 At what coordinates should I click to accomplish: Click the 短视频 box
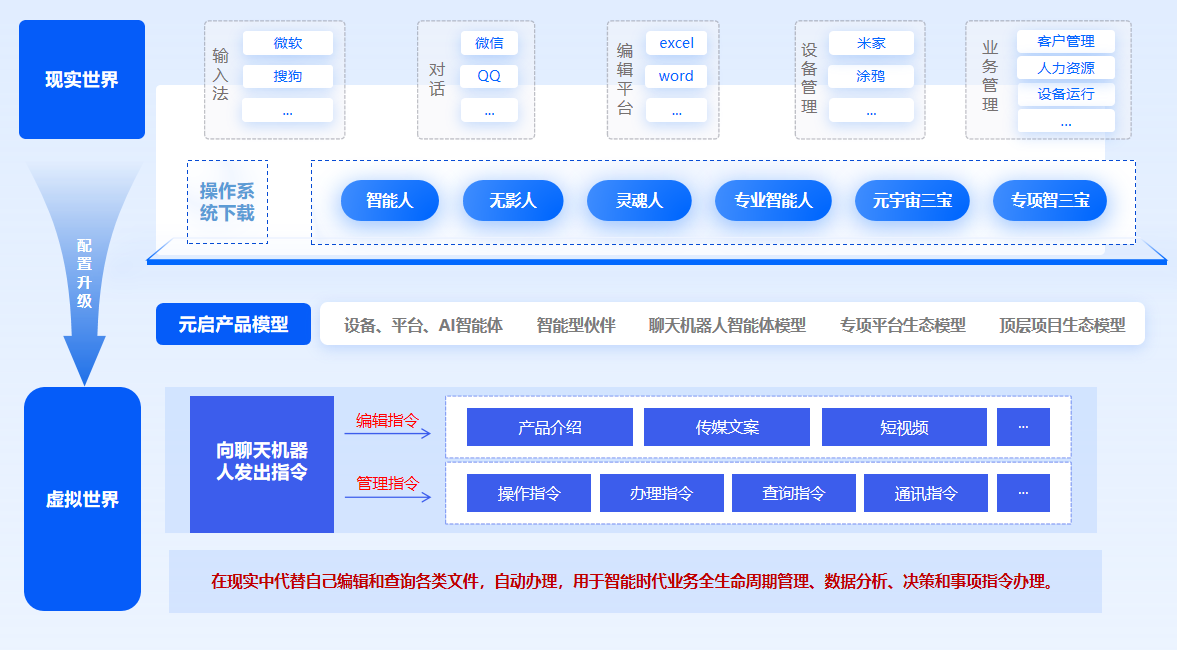904,427
